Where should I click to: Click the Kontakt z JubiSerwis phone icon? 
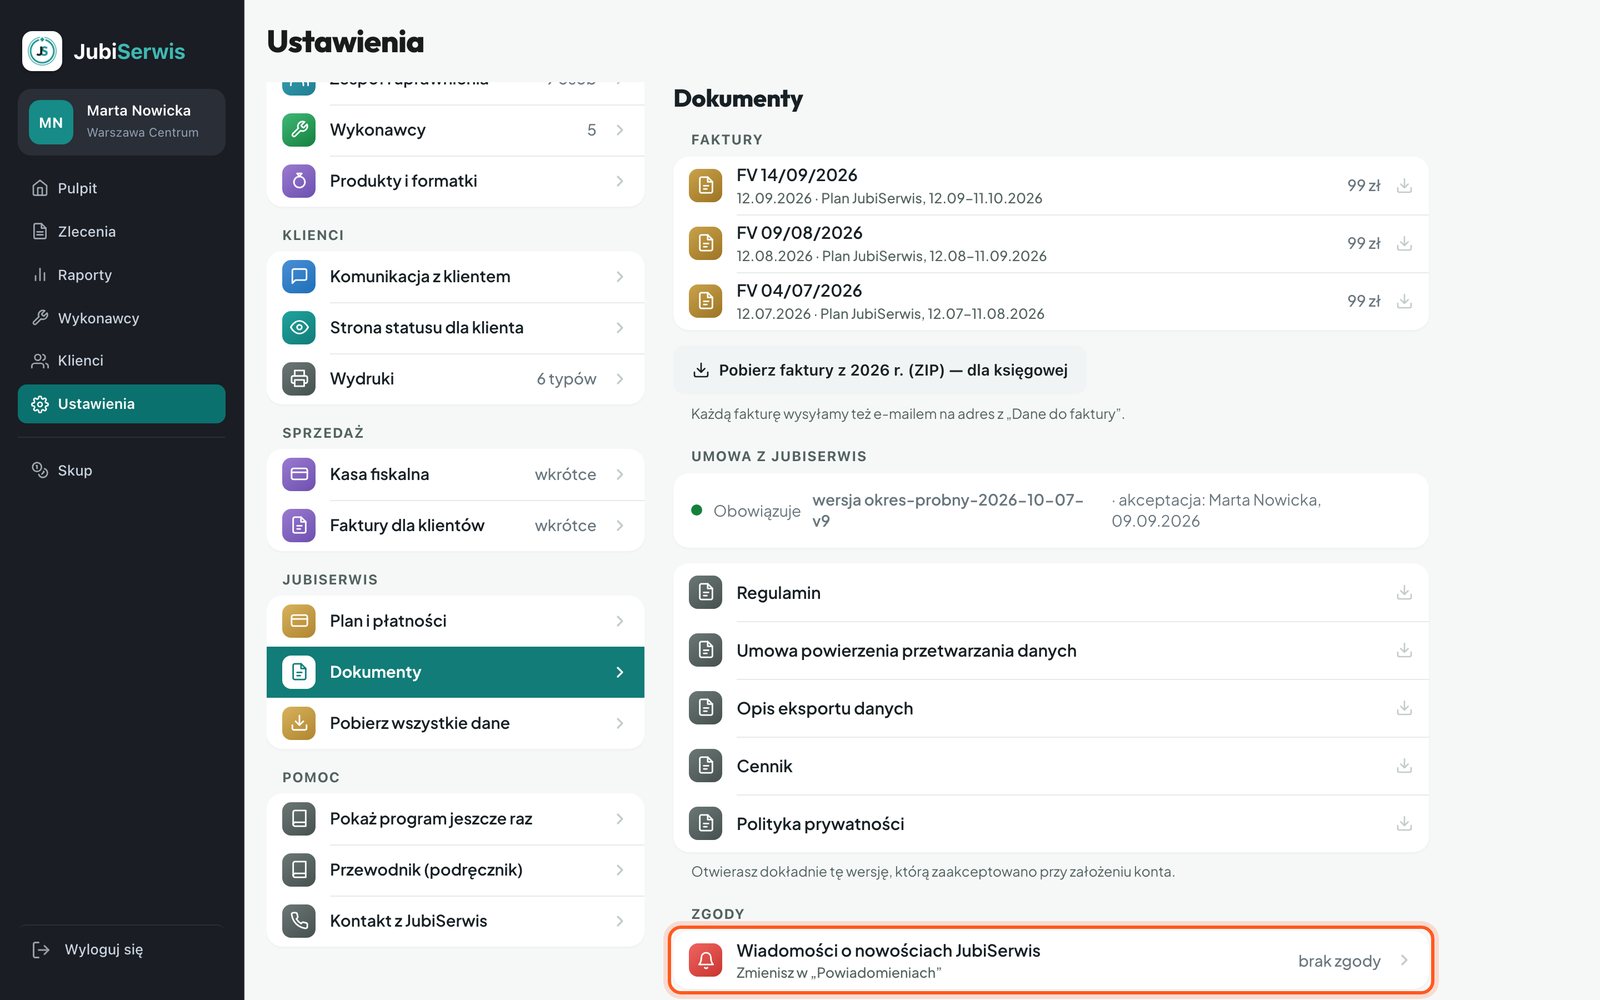coord(299,921)
